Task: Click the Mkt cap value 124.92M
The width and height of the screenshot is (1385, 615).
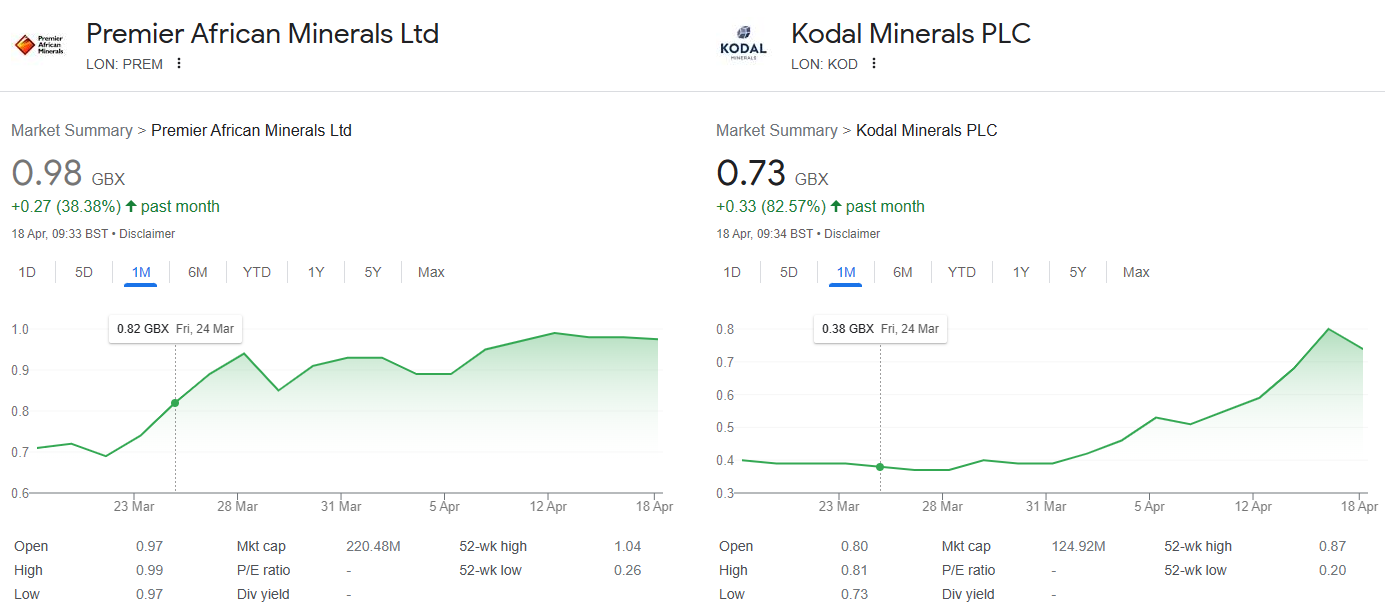Action: point(1078,546)
